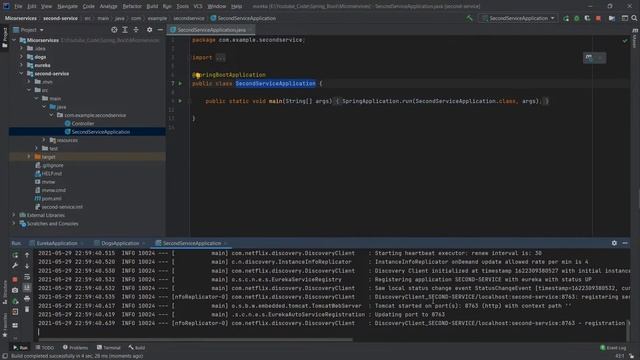Open the Build tool window
The image size is (640, 360).
137,348
